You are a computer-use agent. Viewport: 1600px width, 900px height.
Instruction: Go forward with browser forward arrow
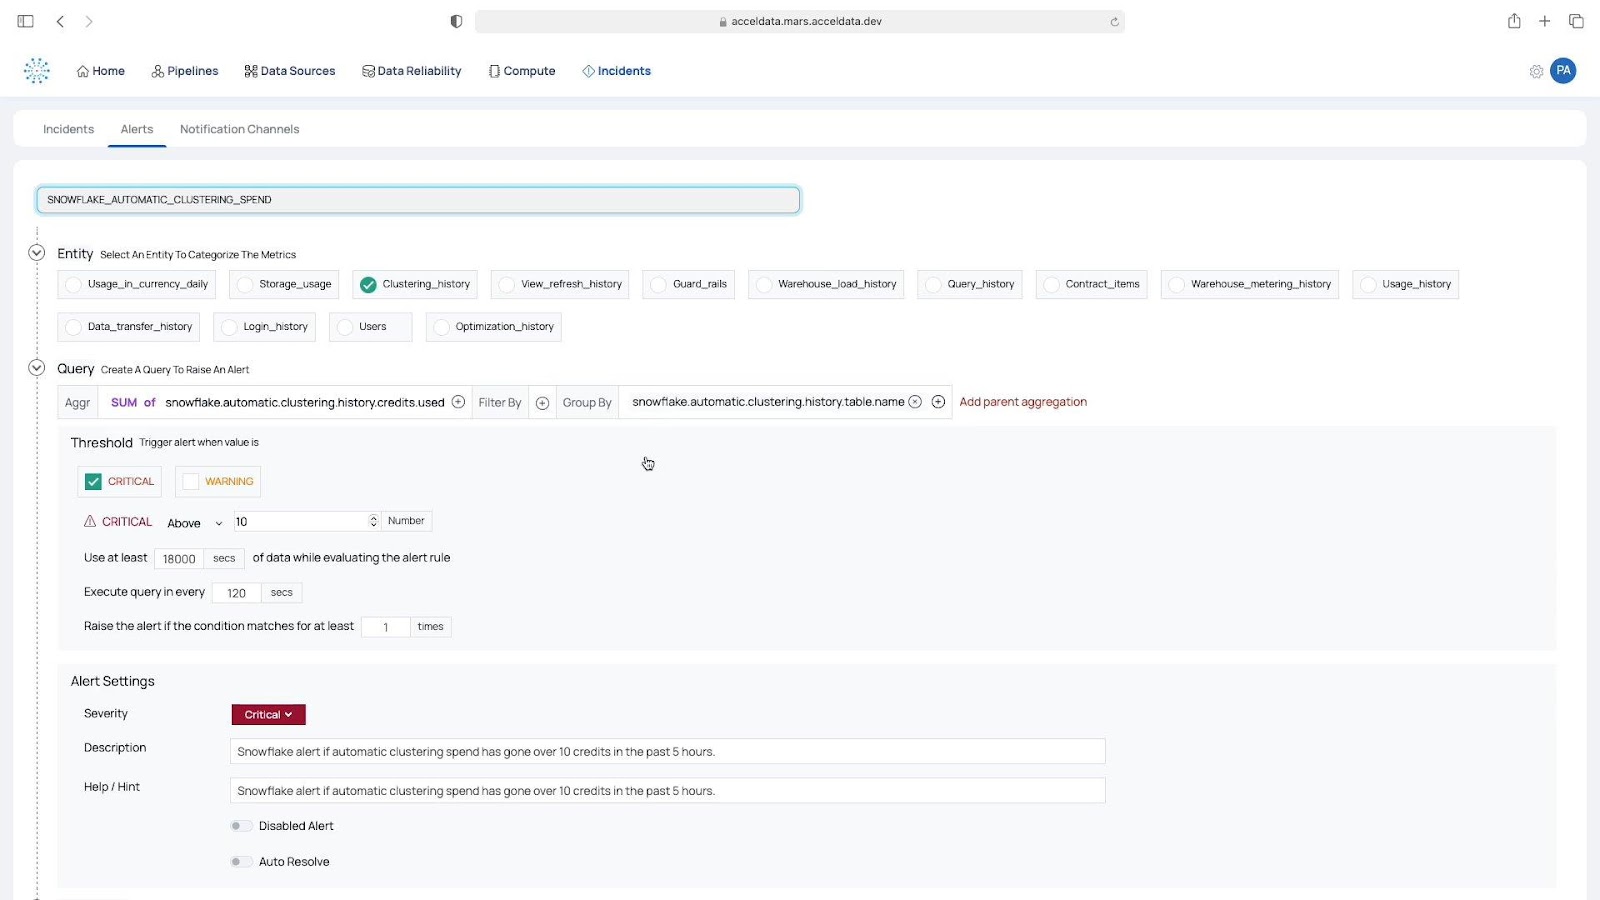click(x=89, y=21)
